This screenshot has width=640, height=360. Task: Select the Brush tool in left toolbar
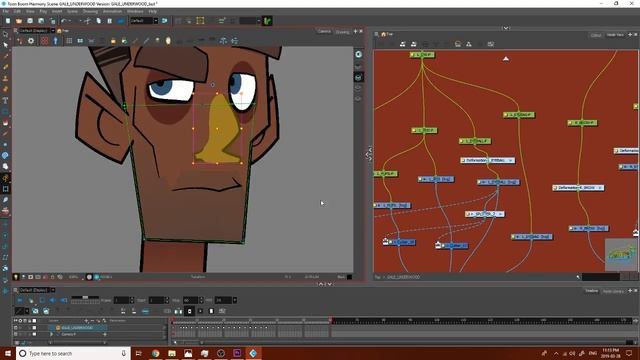point(5,56)
